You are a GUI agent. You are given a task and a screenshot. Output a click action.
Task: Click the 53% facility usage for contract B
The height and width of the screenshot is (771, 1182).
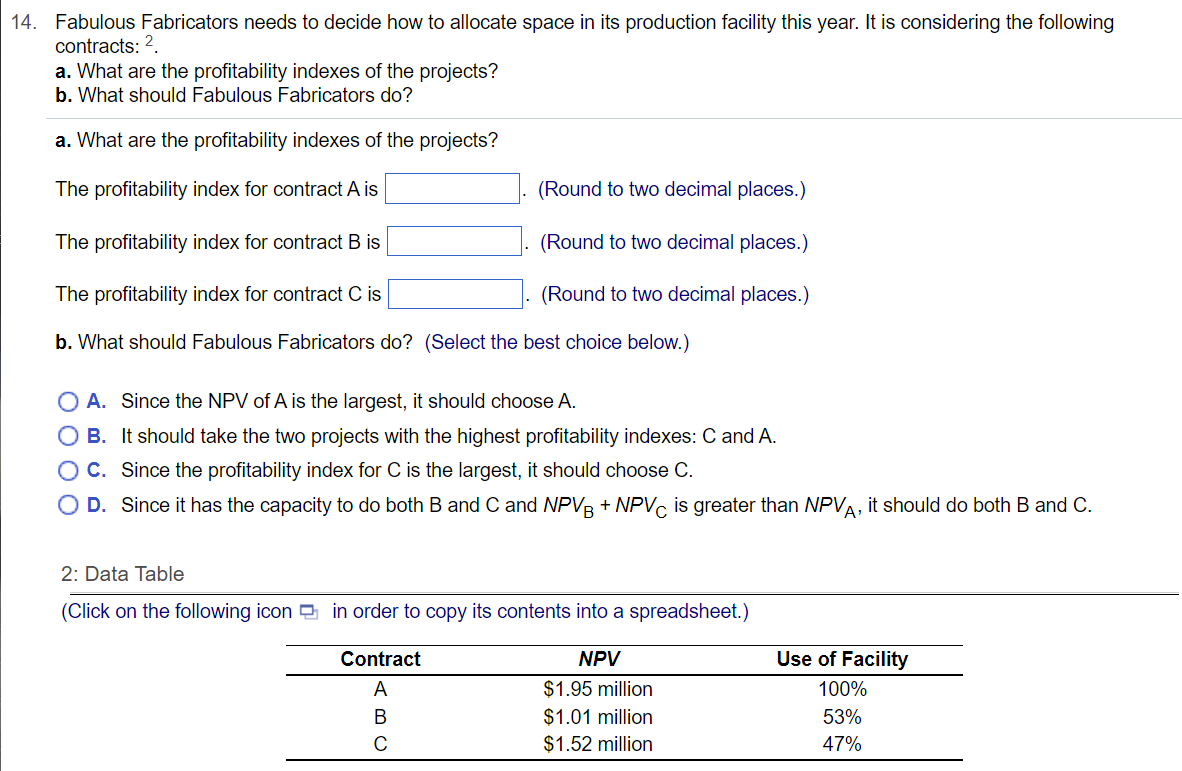point(842,717)
